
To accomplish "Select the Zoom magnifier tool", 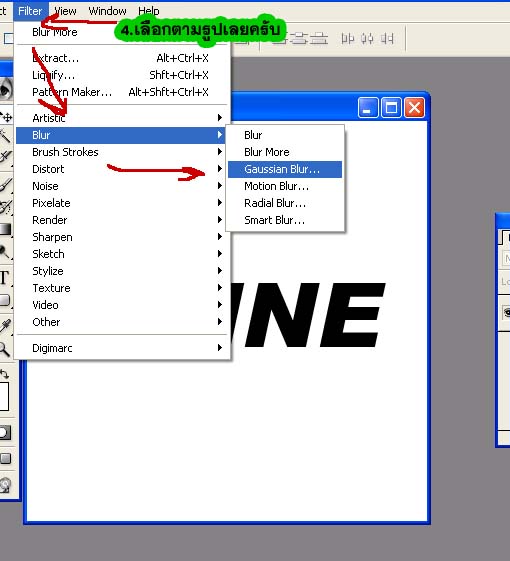I will click(x=5, y=349).
